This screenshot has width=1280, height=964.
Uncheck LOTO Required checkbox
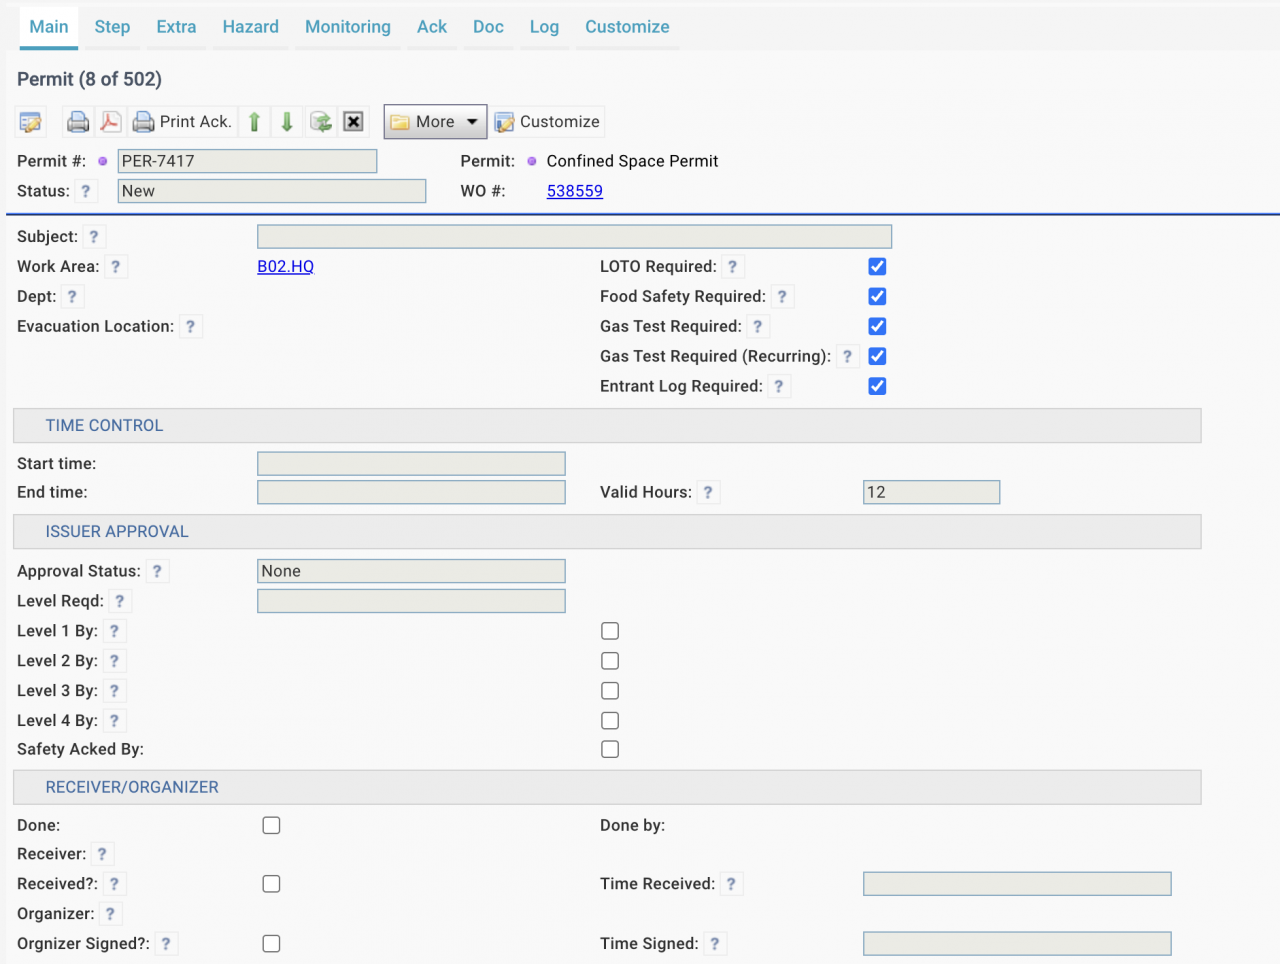coord(877,266)
